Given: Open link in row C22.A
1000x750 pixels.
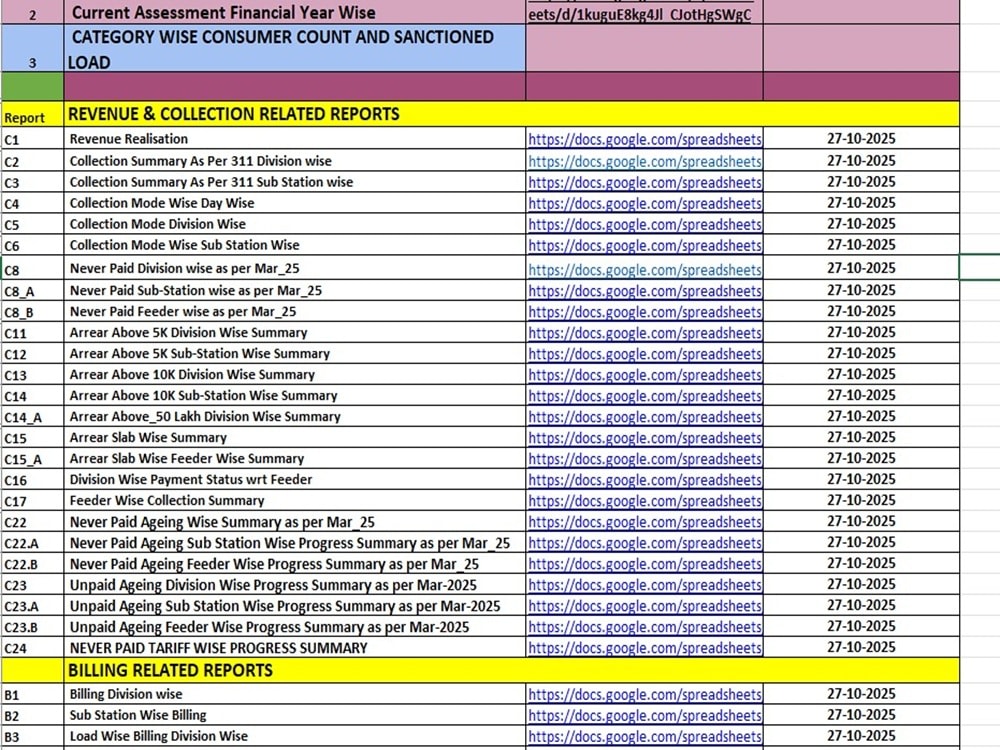Looking at the screenshot, I should pyautogui.click(x=645, y=543).
